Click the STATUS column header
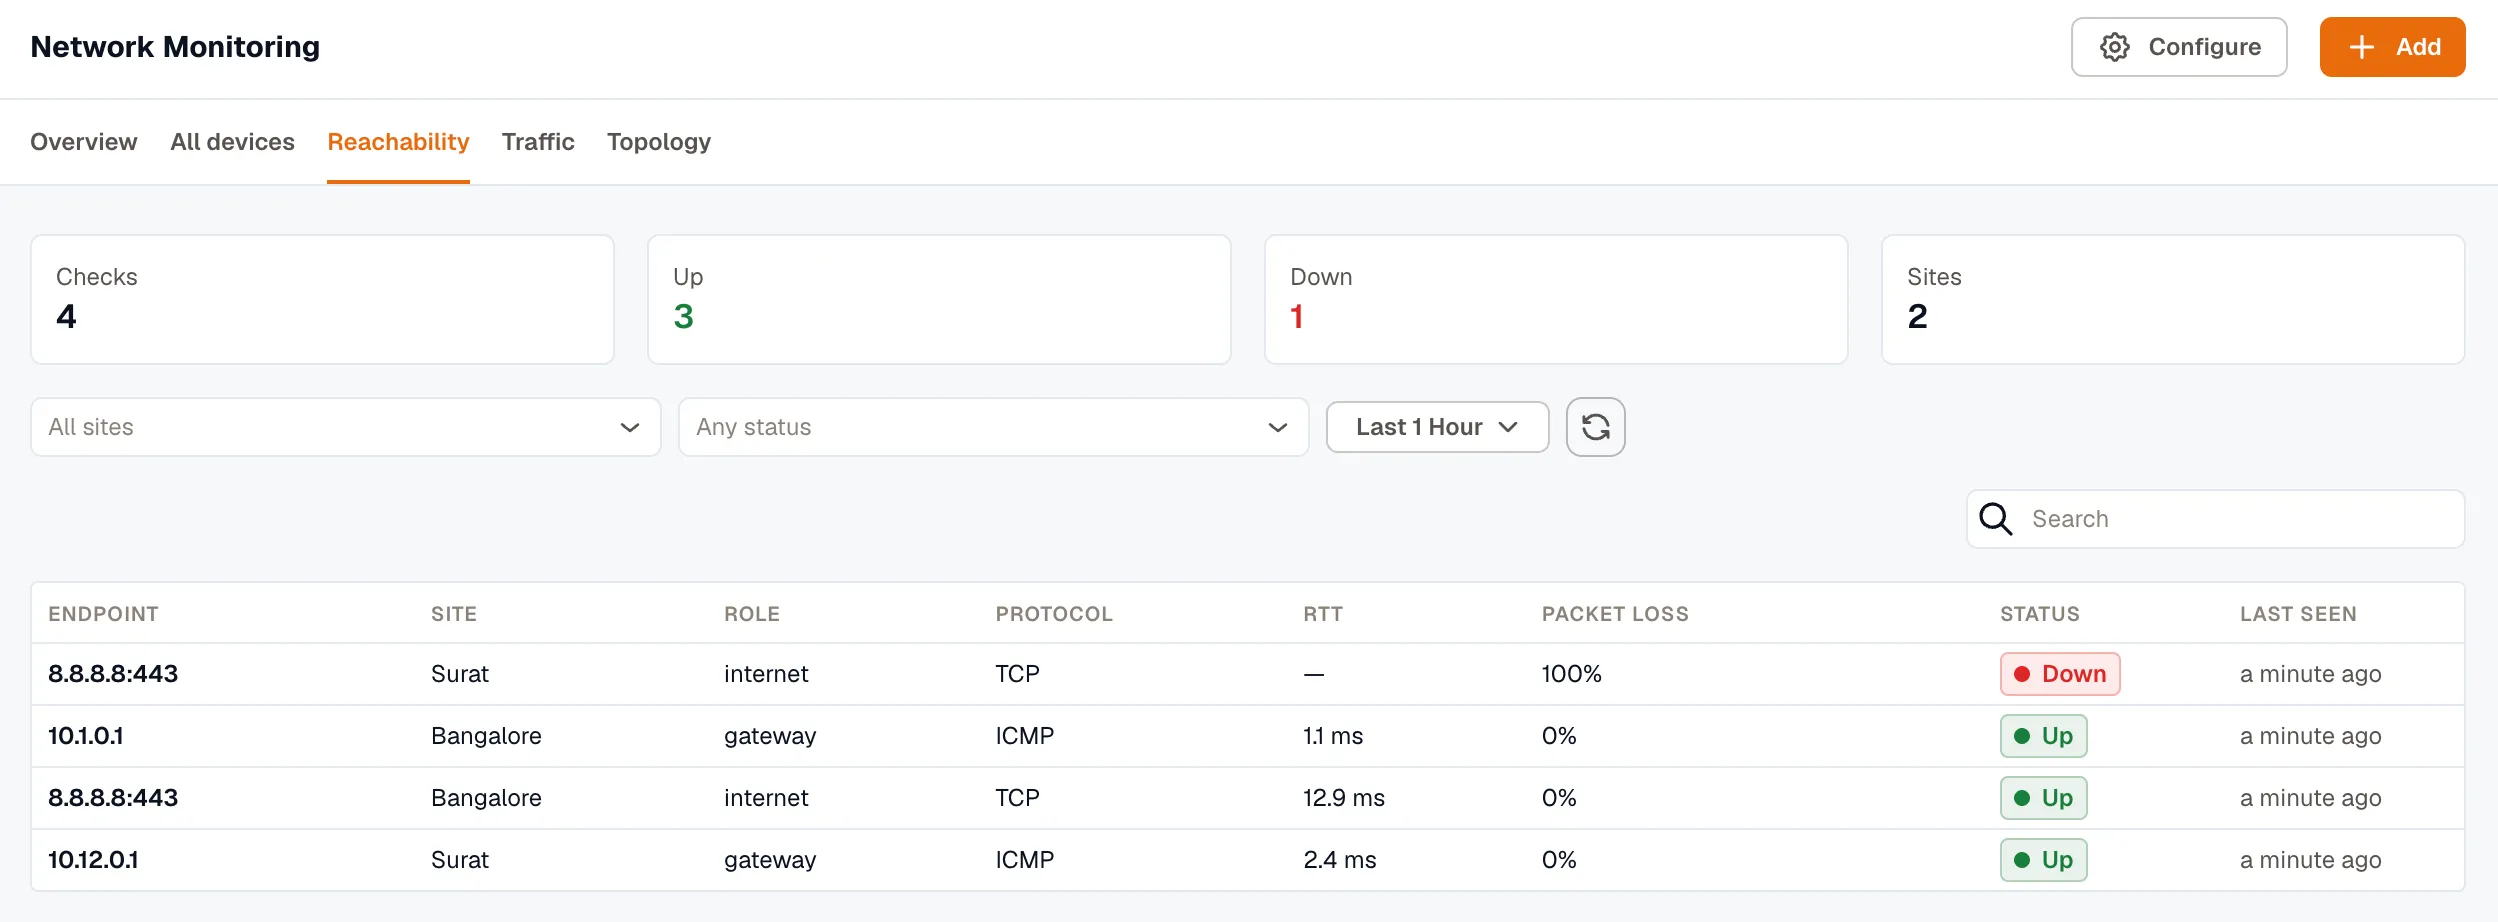The width and height of the screenshot is (2498, 922). pyautogui.click(x=2040, y=614)
